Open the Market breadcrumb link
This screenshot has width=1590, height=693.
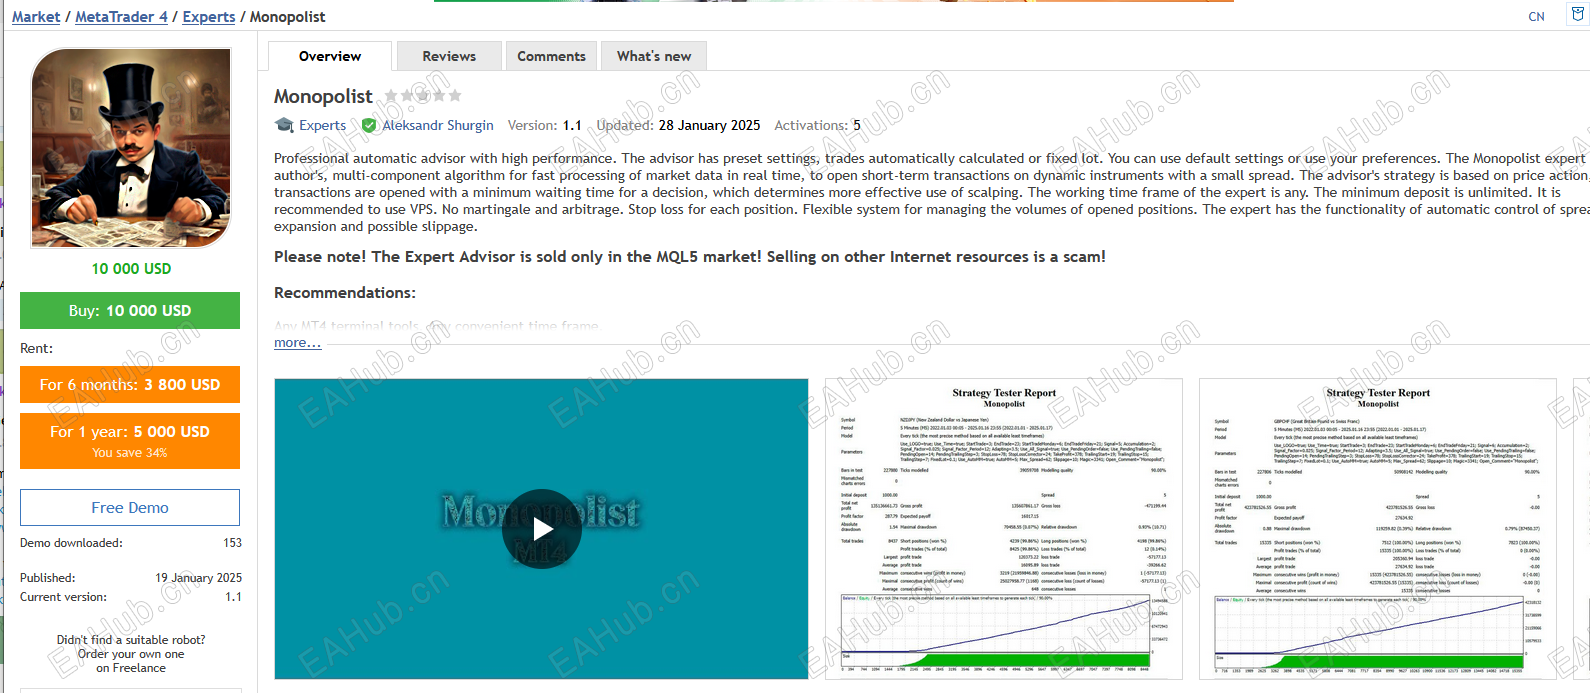(36, 17)
